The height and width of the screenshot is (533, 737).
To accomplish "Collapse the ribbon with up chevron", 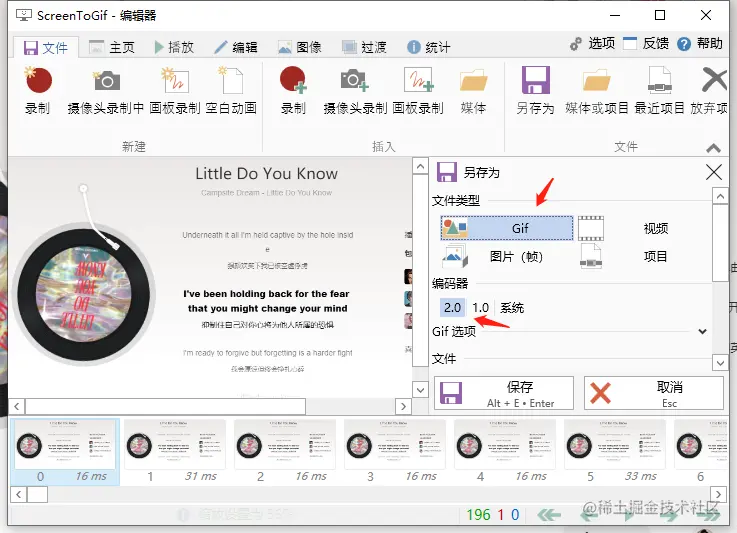I will pyautogui.click(x=713, y=149).
